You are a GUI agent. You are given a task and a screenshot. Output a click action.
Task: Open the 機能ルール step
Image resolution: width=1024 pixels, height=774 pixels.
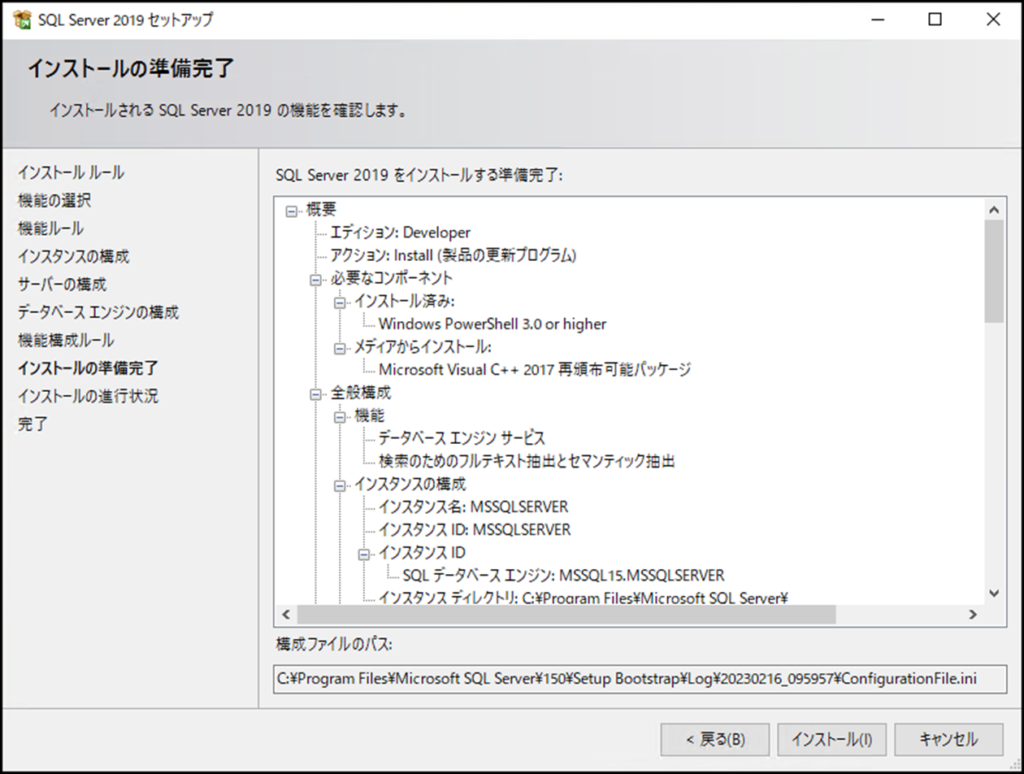click(51, 229)
